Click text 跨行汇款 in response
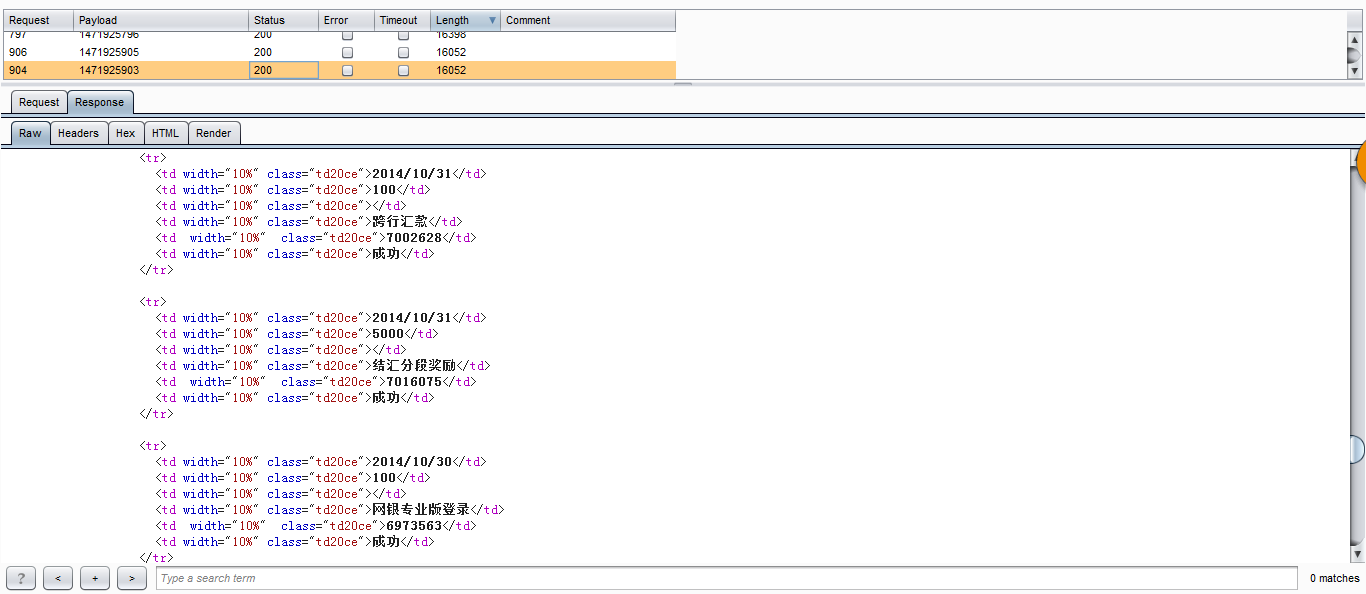This screenshot has width=1366, height=594. pos(400,222)
